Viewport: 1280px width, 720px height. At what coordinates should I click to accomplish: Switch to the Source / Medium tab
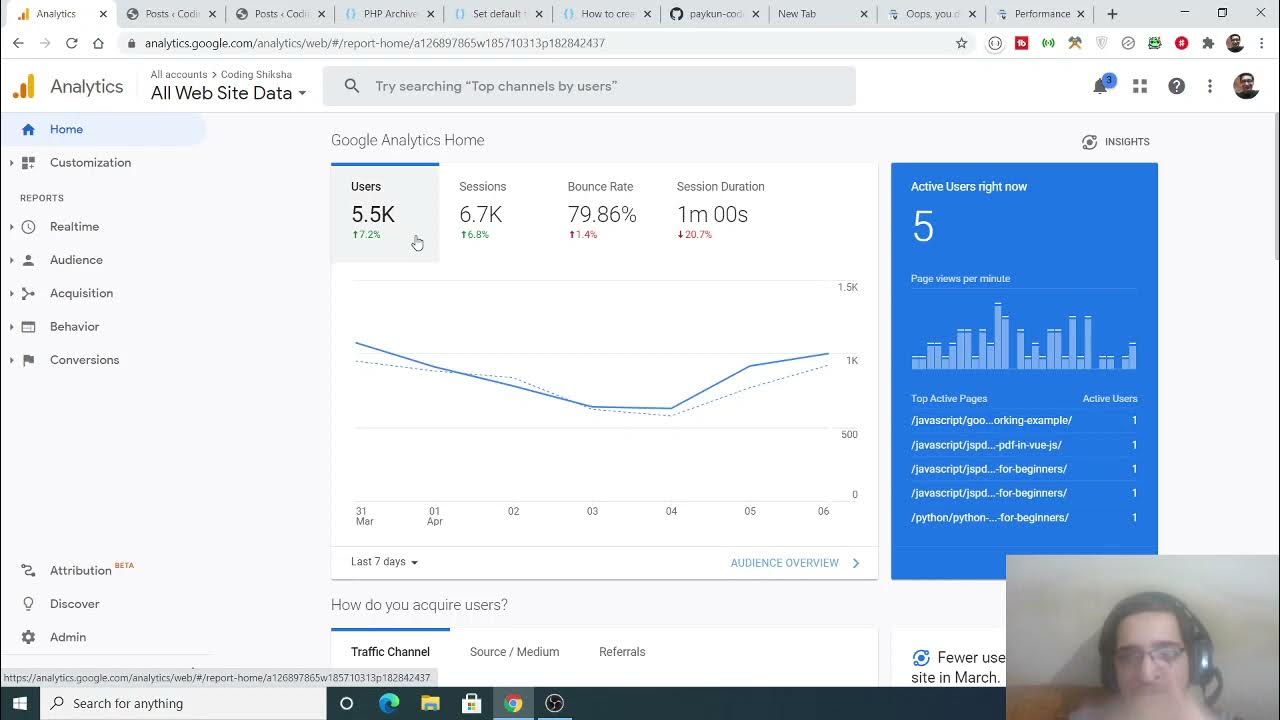point(514,652)
